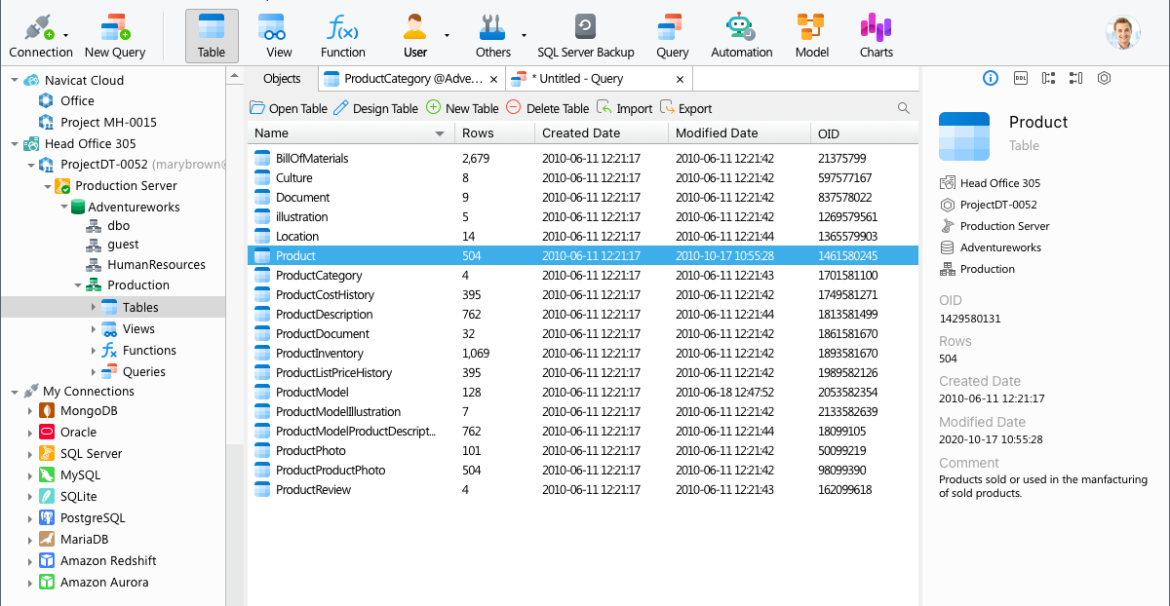Click the Design Table button
This screenshot has width=1170, height=606.
(x=375, y=108)
